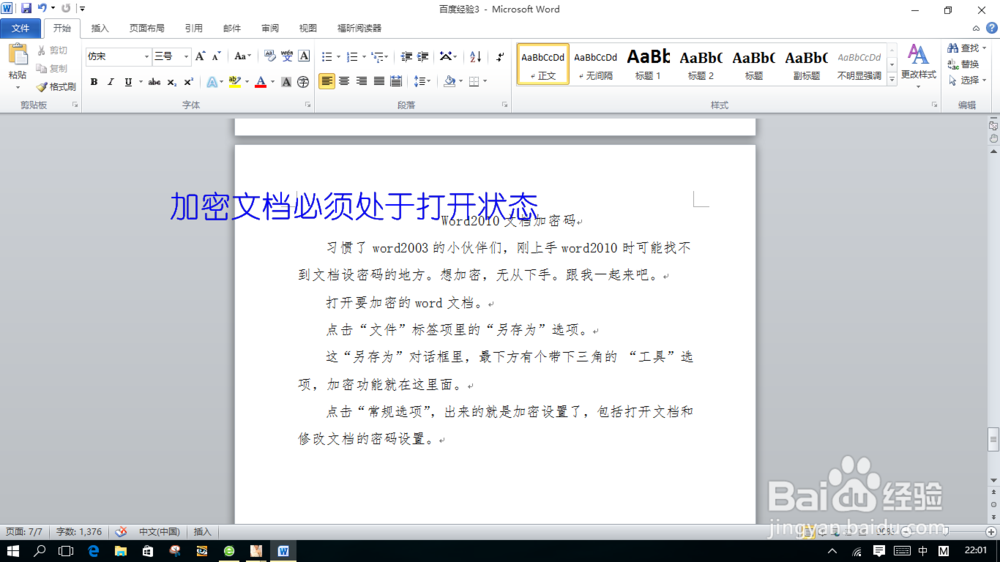Click Replace (替换) in editing group
1000x562 pixels.
click(x=963, y=64)
